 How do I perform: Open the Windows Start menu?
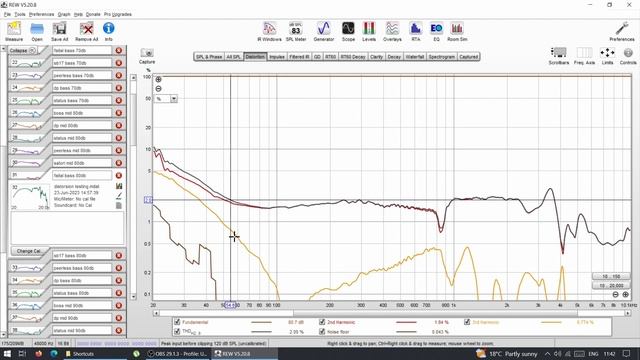7,354
